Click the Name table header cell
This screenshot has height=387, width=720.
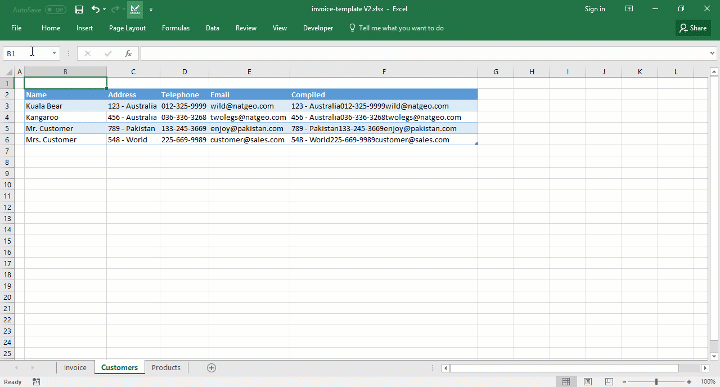65,95
